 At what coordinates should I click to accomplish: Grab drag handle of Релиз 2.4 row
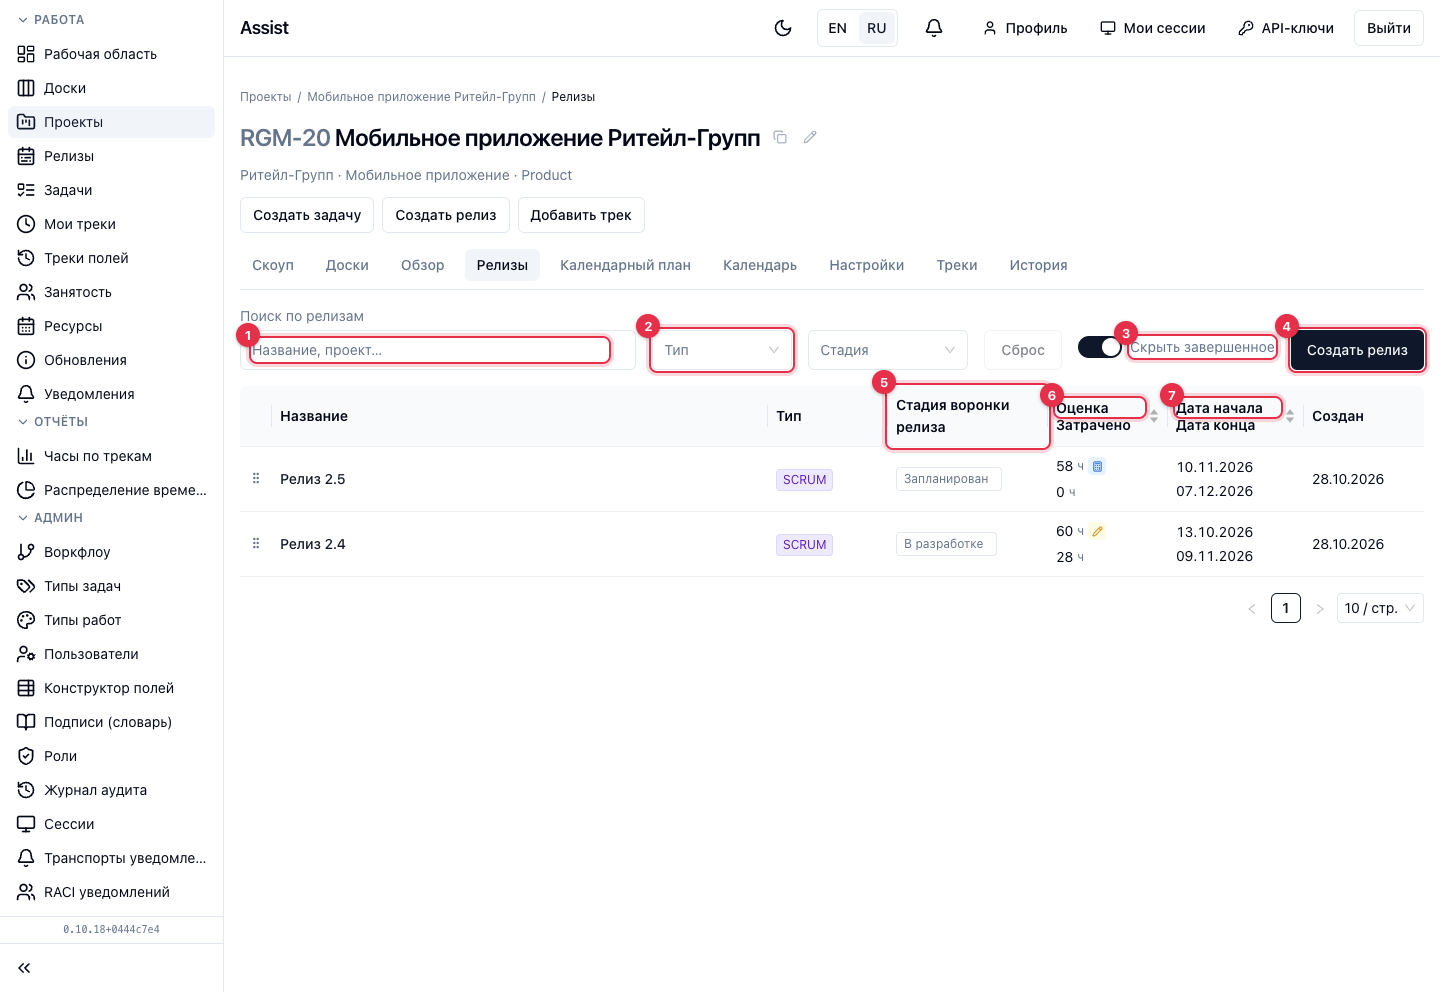click(x=256, y=544)
